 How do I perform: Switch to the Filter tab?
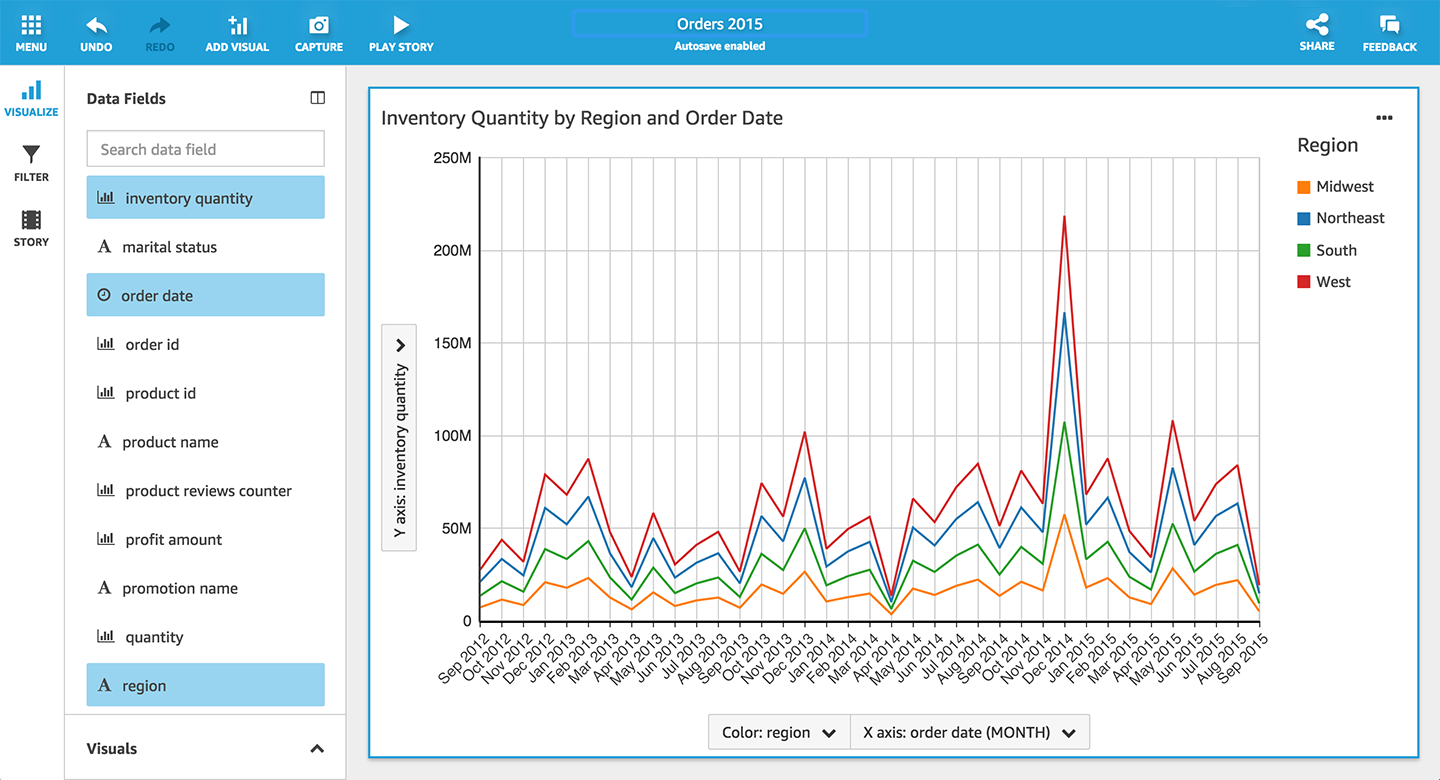click(31, 162)
